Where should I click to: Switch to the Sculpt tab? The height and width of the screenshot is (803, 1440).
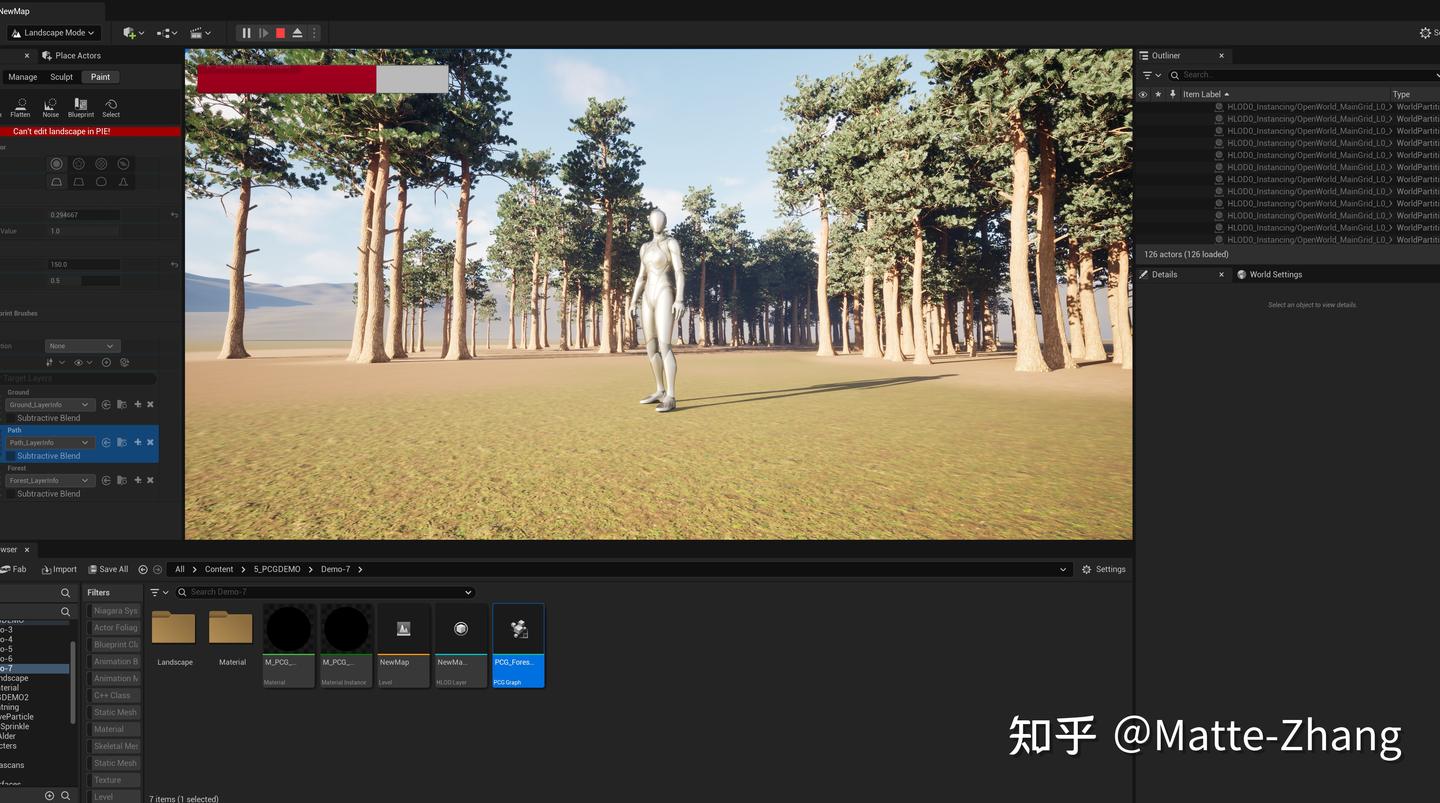tap(61, 76)
